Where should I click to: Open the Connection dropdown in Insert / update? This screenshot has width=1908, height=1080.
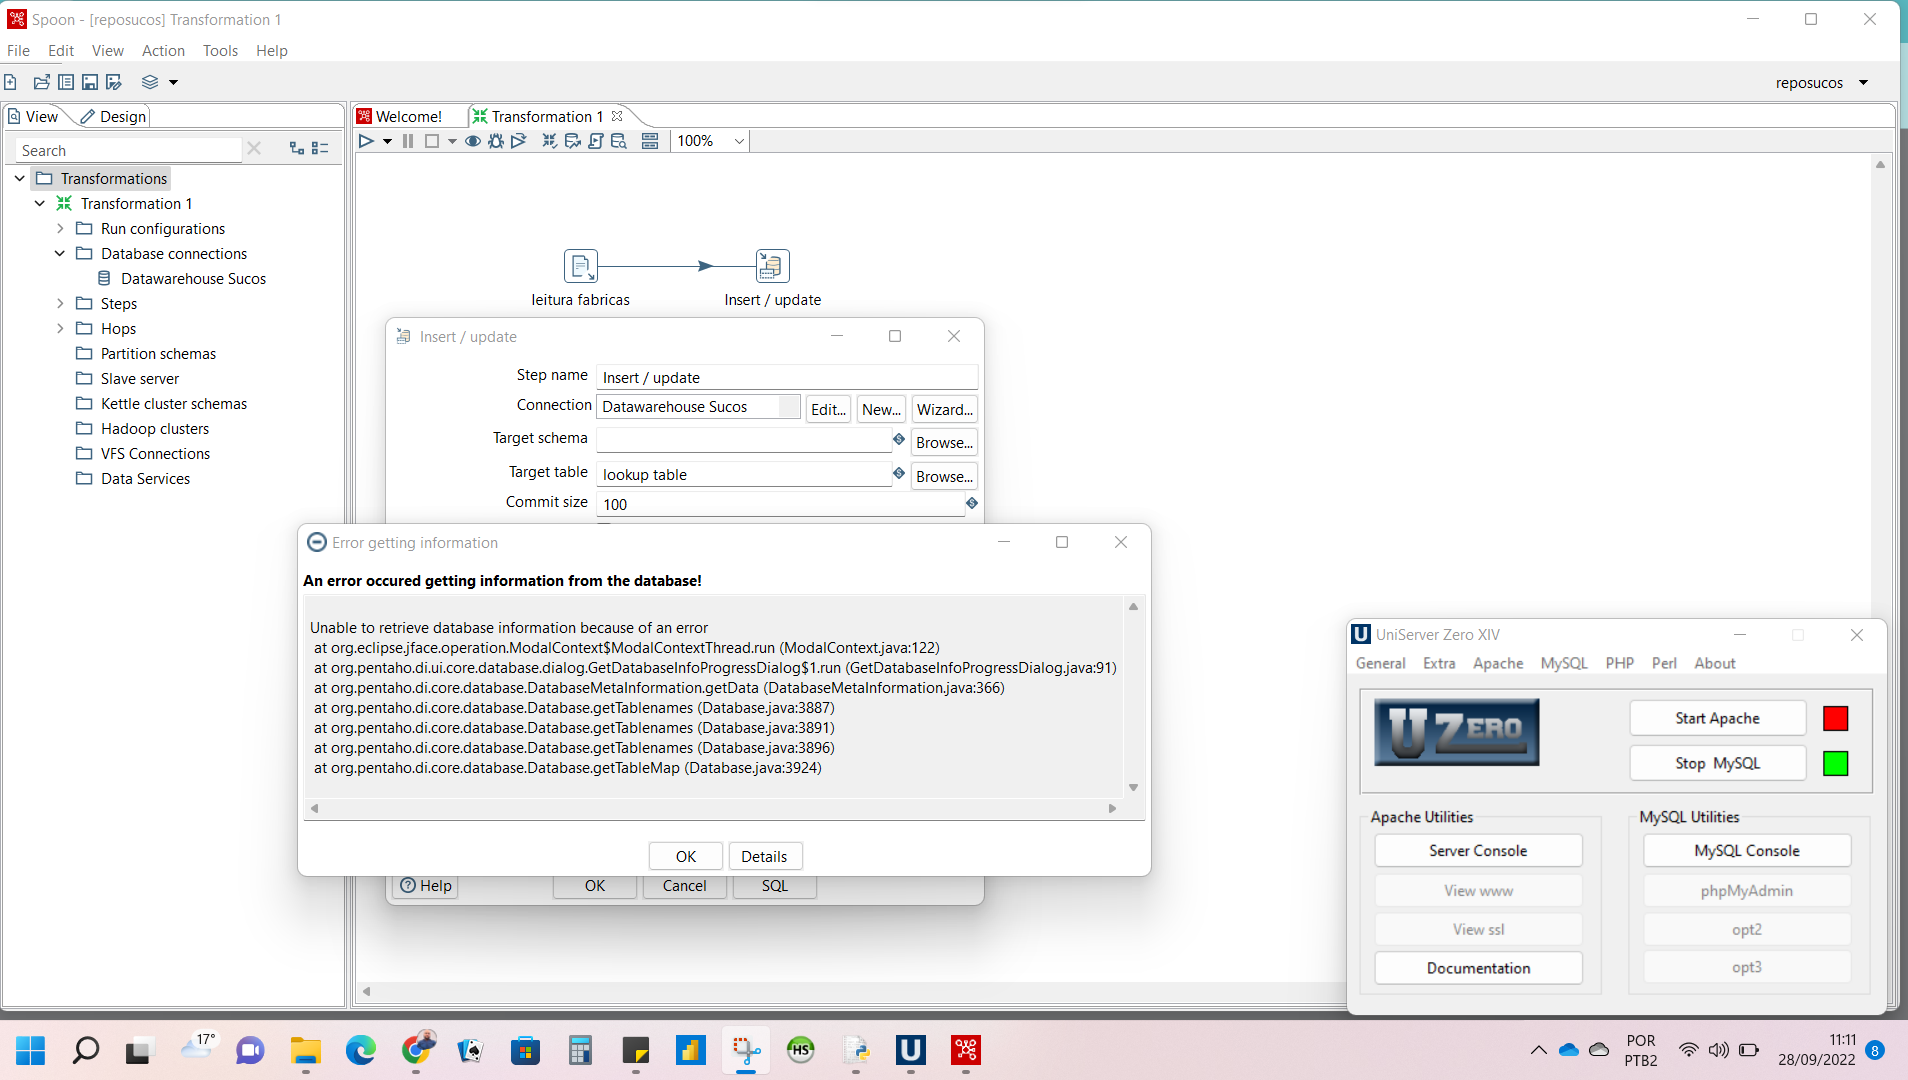789,407
